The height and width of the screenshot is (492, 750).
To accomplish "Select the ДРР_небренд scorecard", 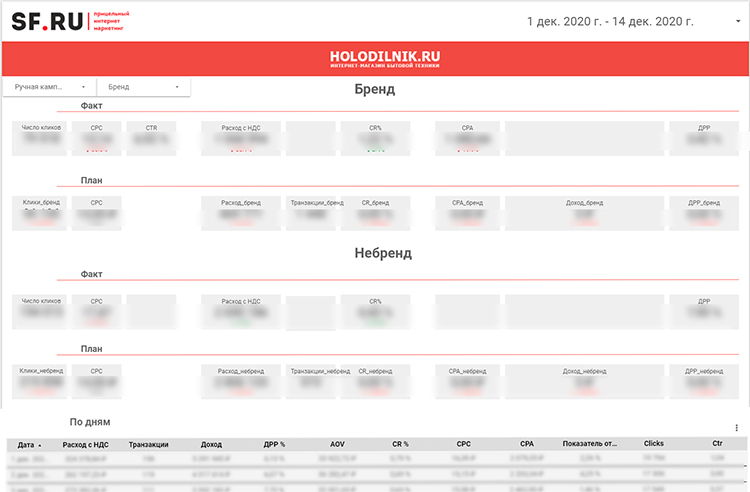I will point(704,382).
